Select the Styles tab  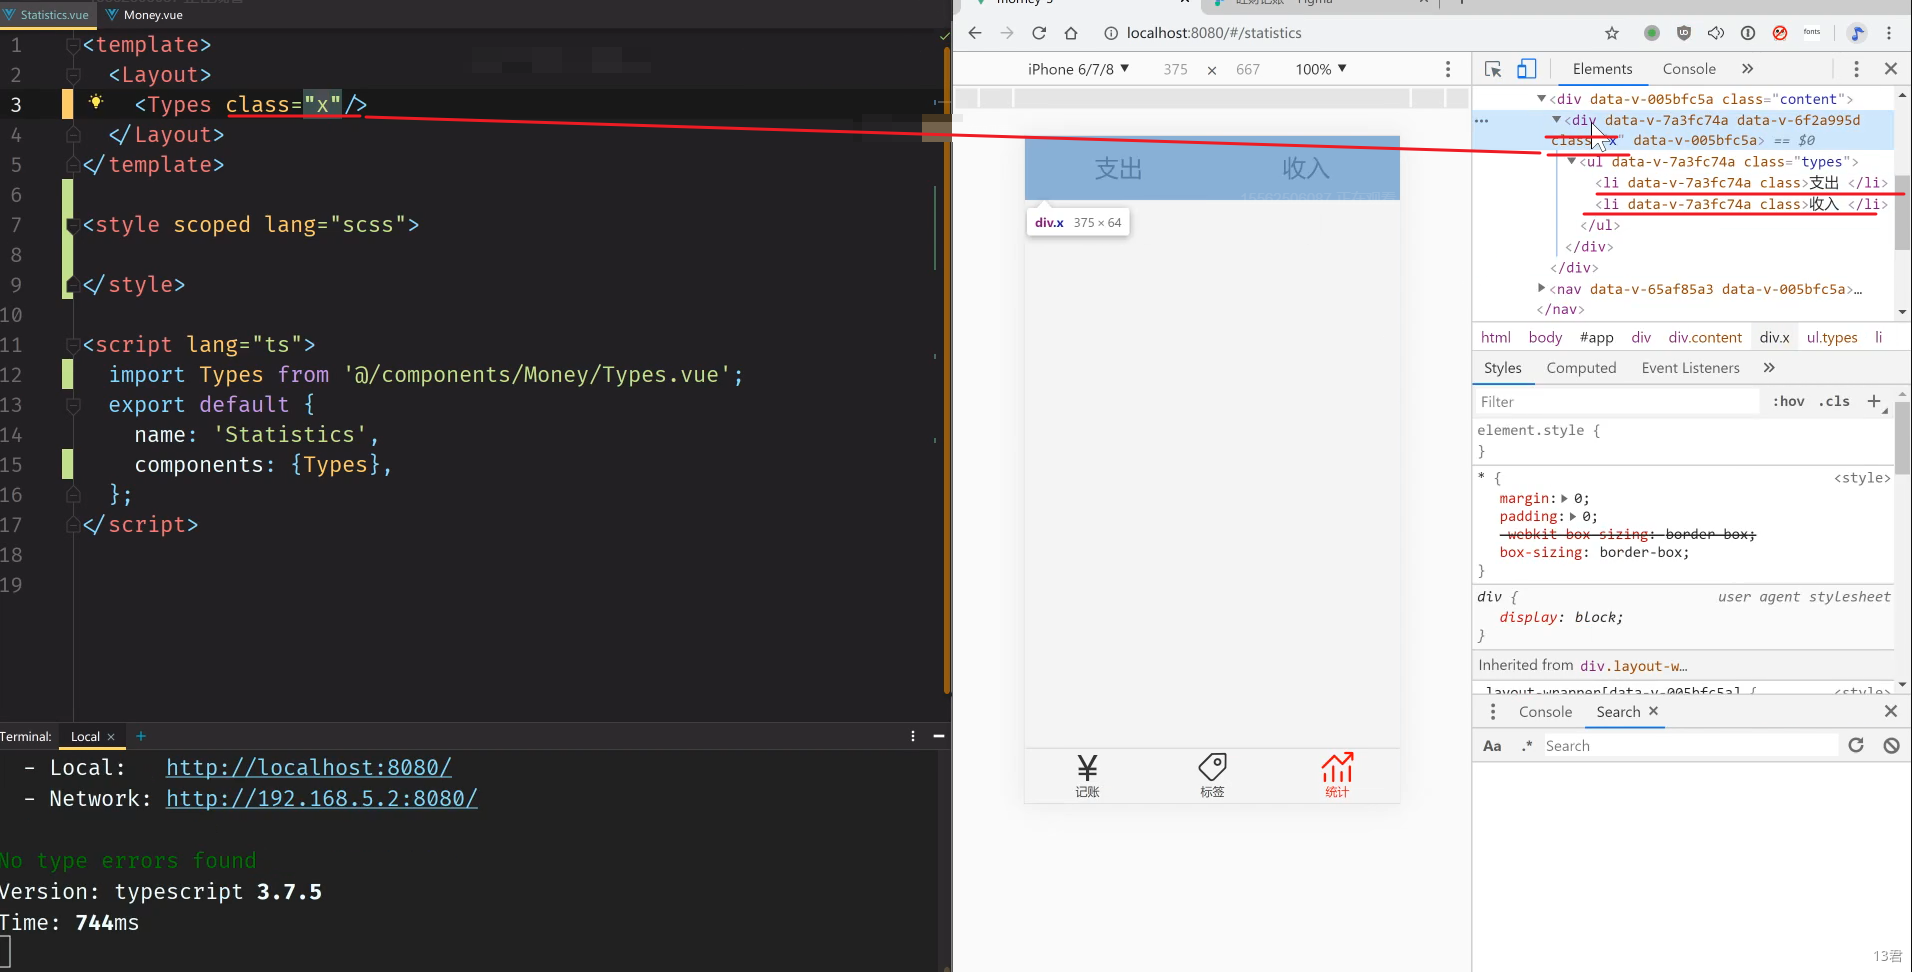1502,368
